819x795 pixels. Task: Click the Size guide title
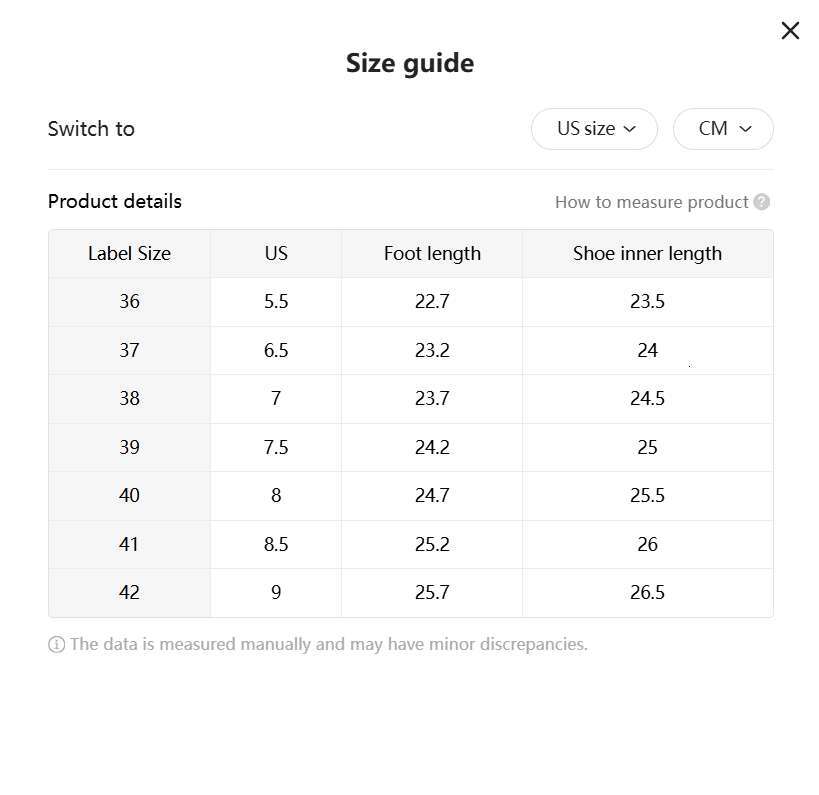pos(410,63)
